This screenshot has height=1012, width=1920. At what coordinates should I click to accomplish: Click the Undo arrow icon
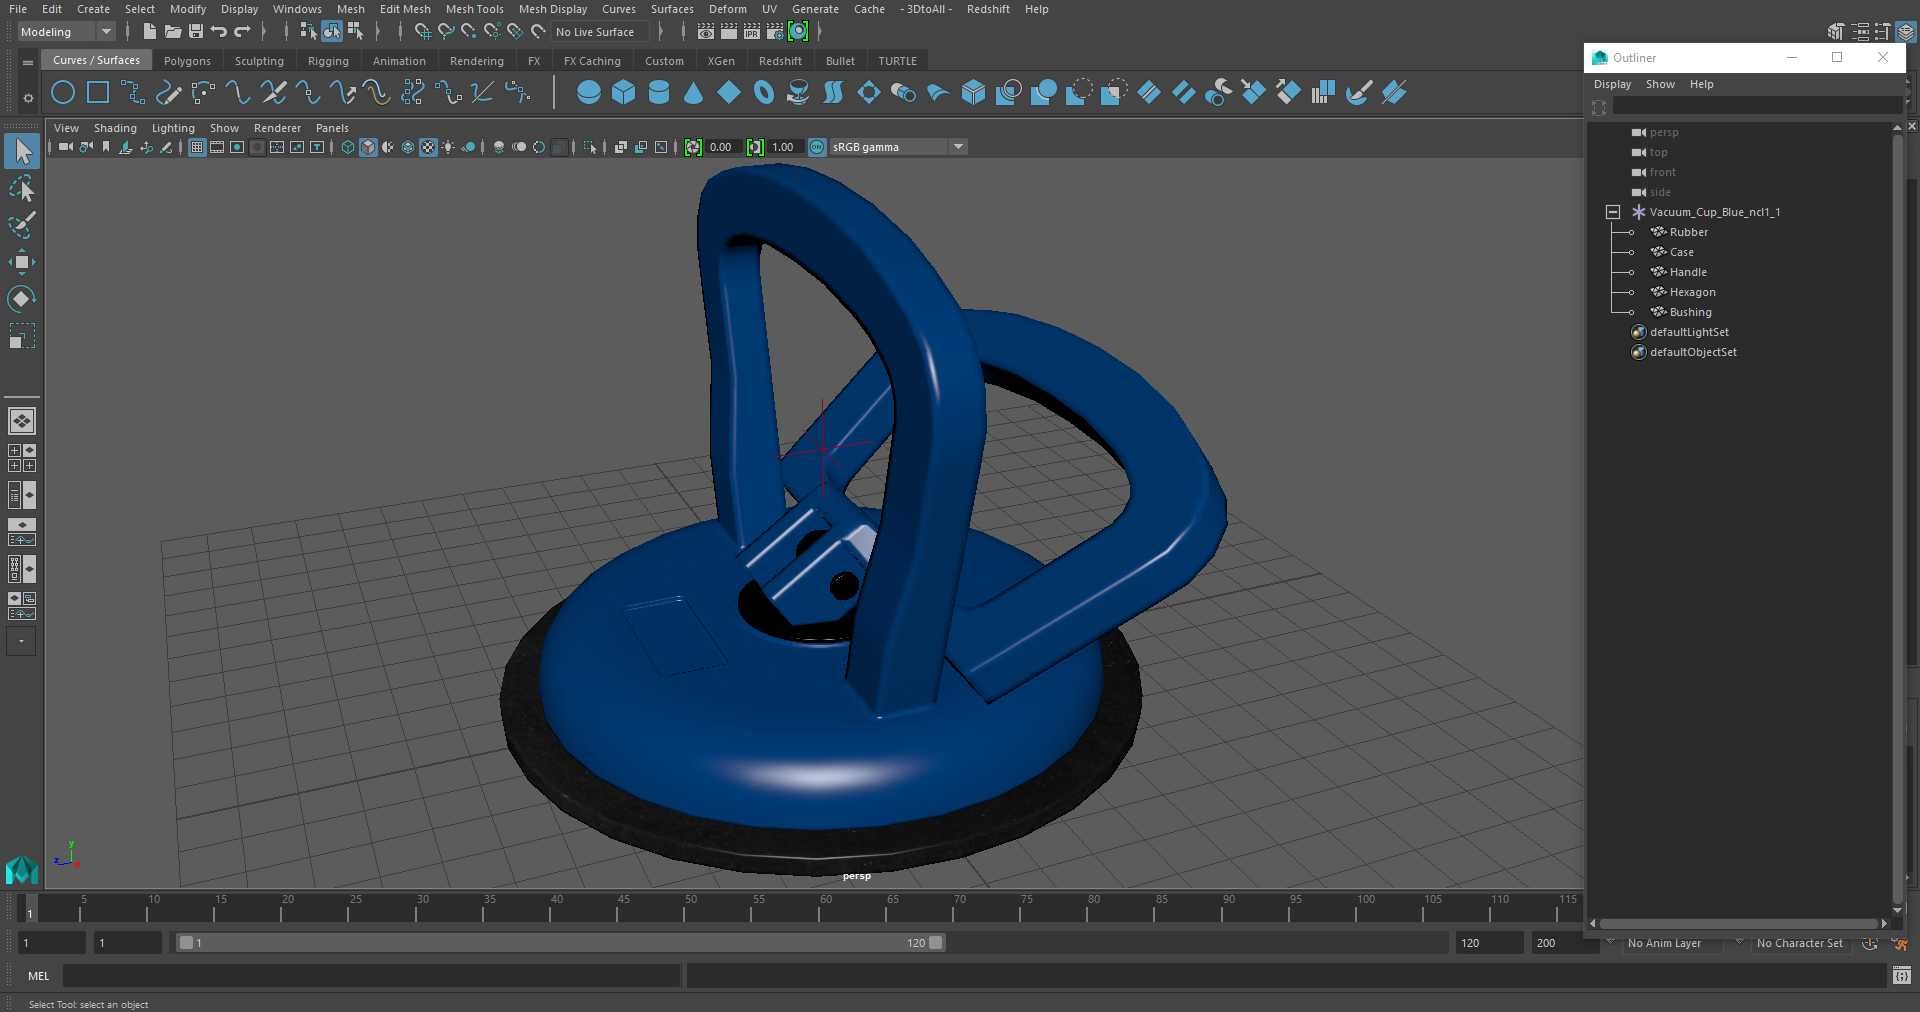pyautogui.click(x=219, y=32)
